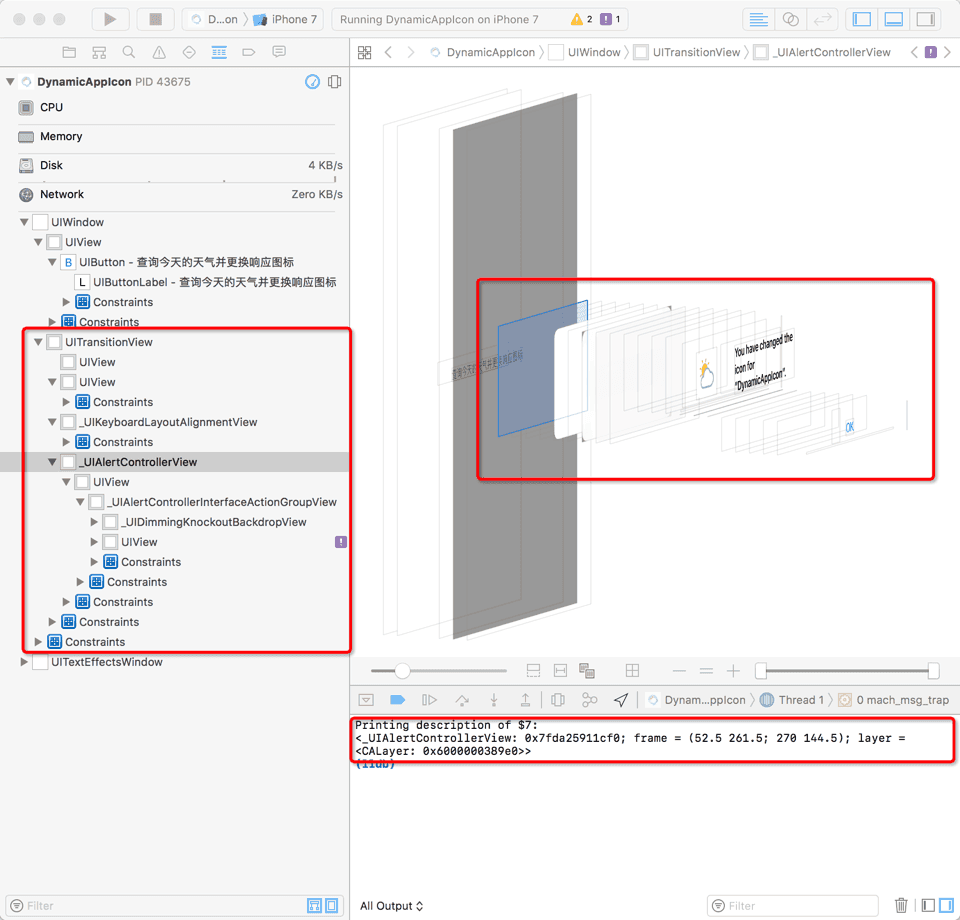The width and height of the screenshot is (960, 920).
Task: Click the Step Into button
Action: (x=493, y=700)
